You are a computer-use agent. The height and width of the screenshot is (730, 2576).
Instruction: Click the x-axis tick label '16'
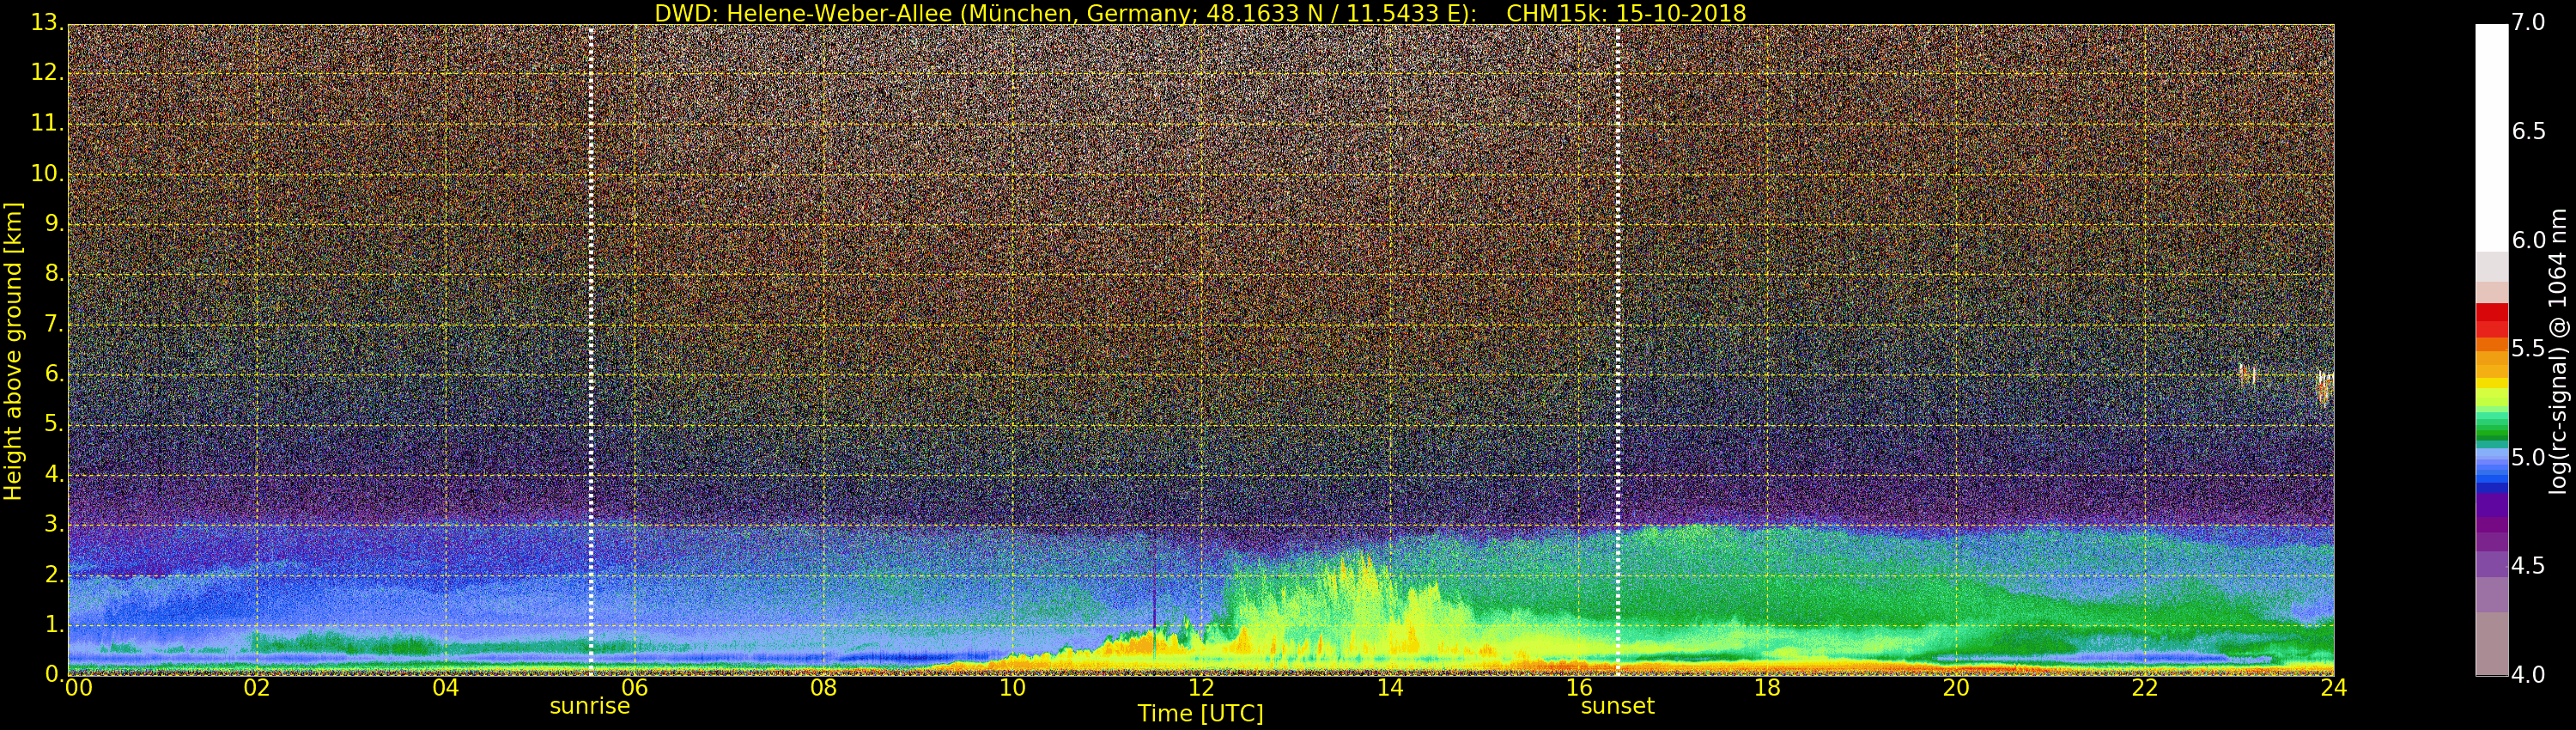(x=1579, y=688)
